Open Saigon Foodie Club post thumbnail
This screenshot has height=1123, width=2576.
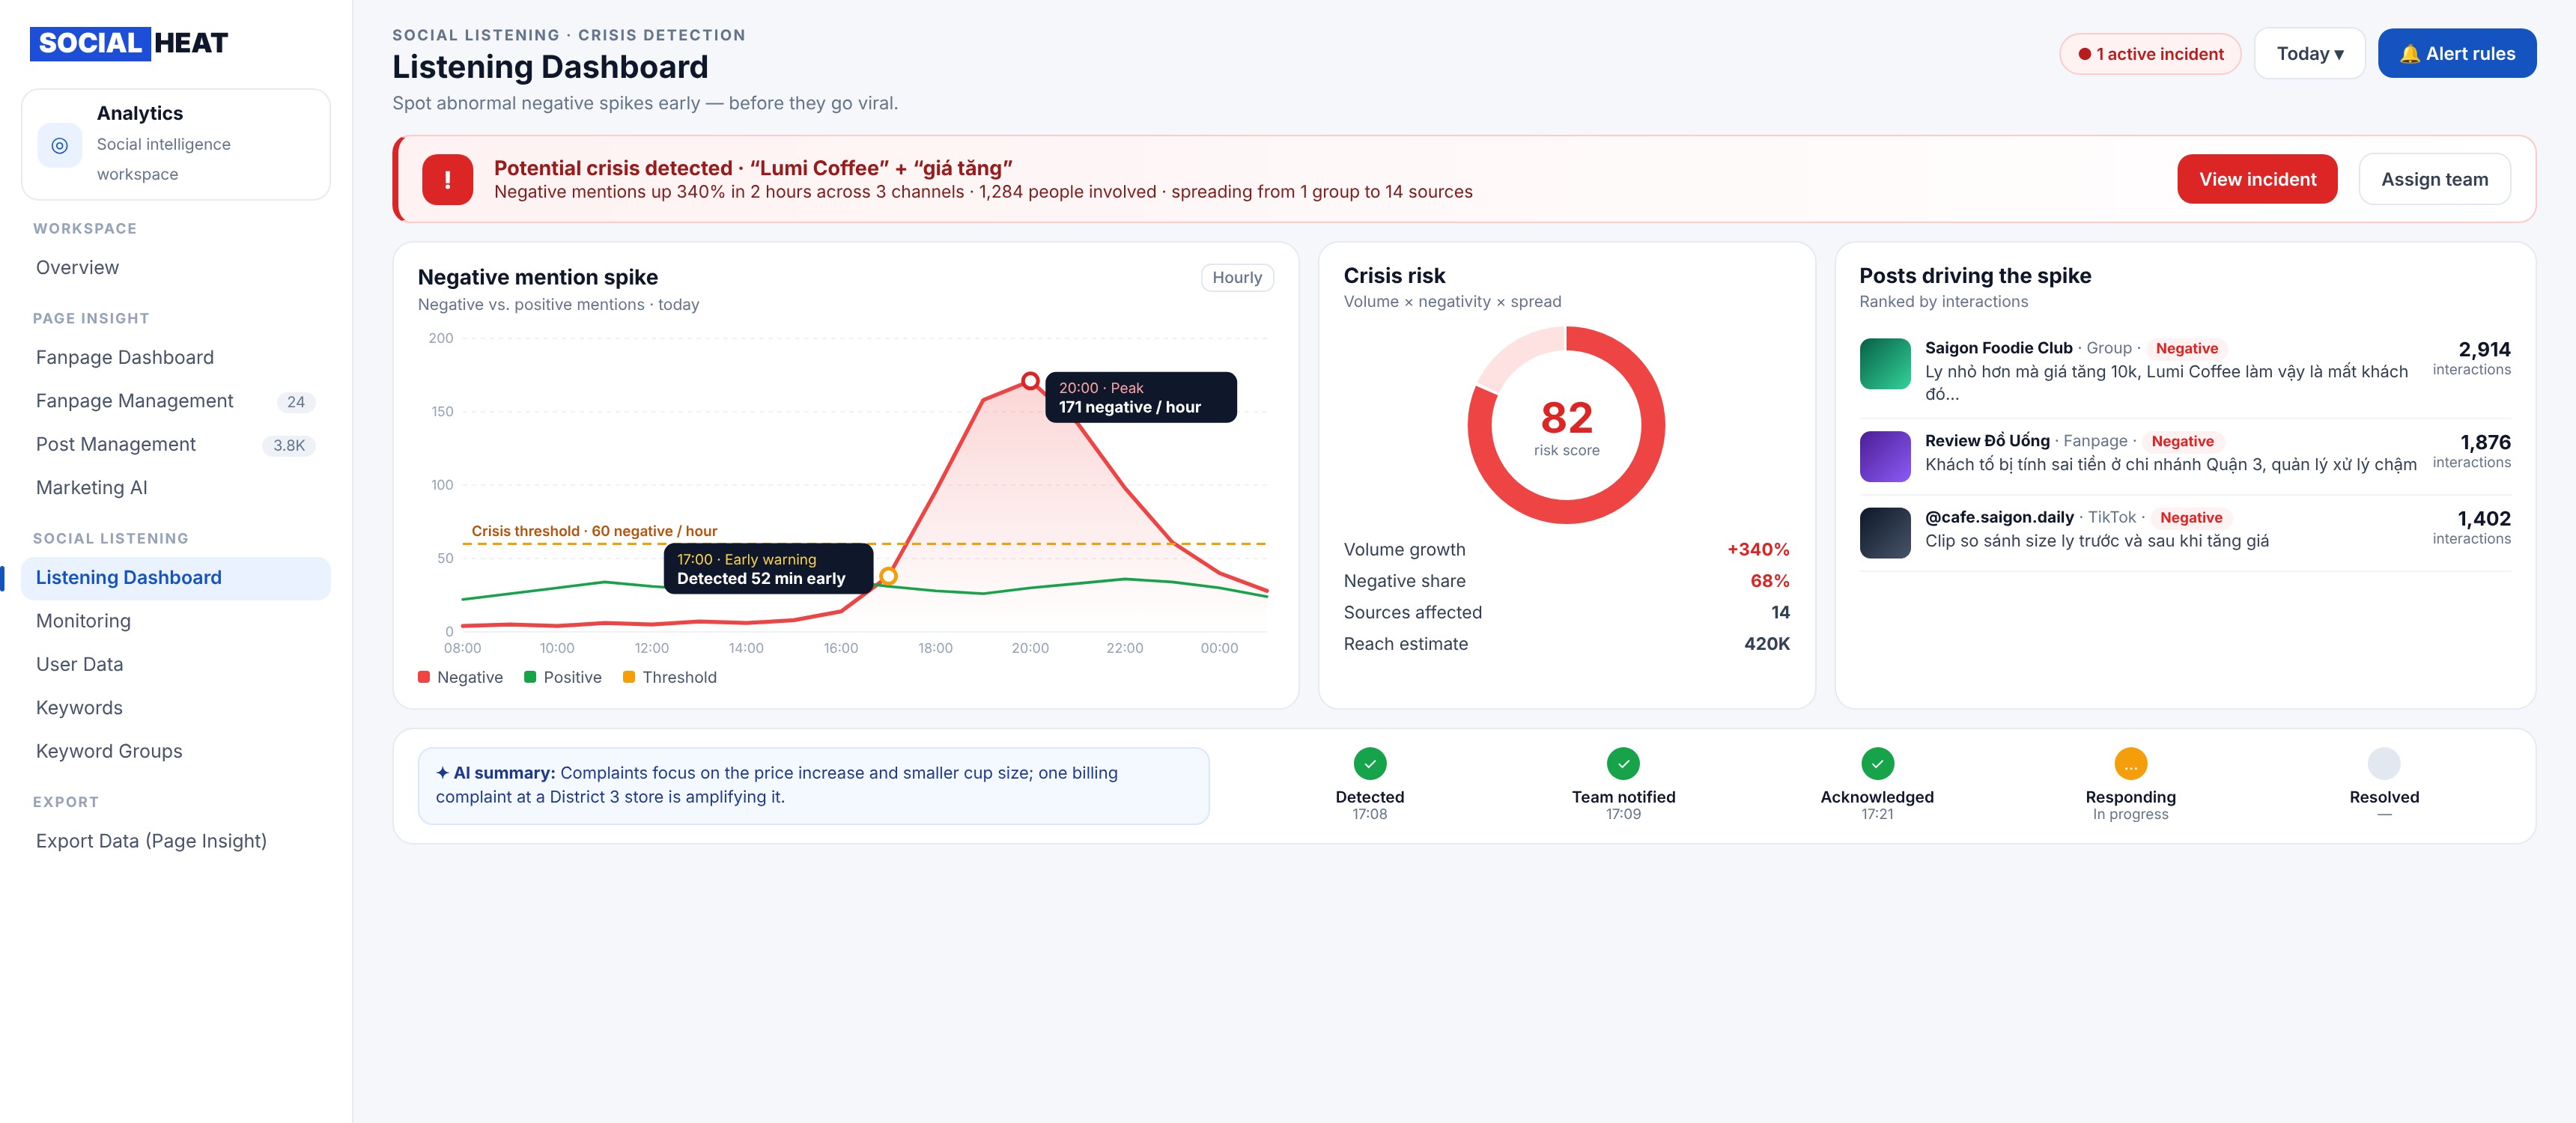click(1885, 364)
